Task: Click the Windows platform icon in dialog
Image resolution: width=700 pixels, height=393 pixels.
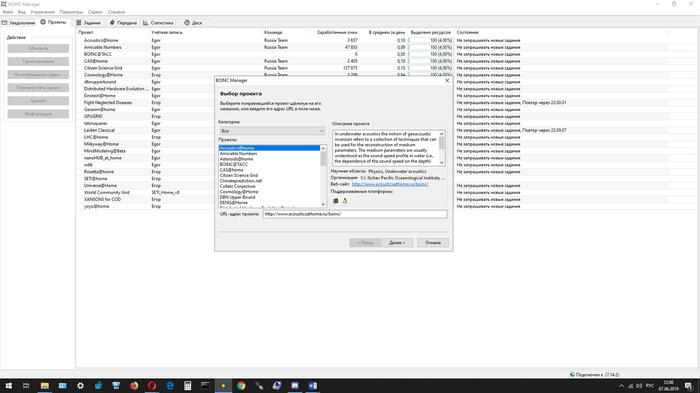Action: [x=336, y=201]
